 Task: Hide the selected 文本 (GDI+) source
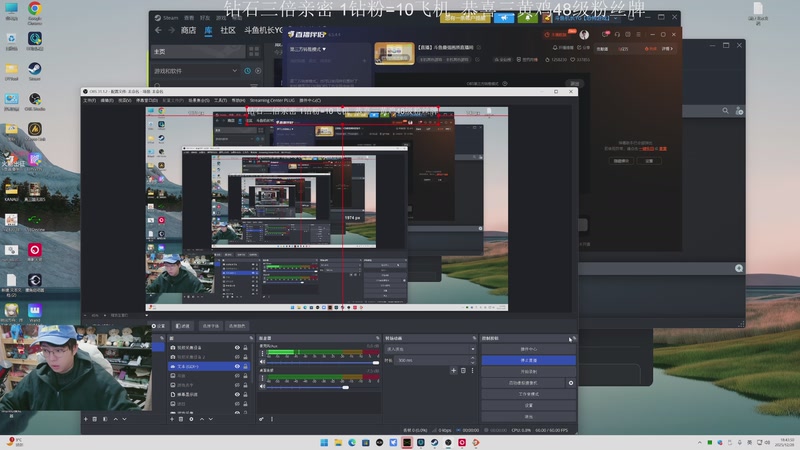[x=237, y=366]
